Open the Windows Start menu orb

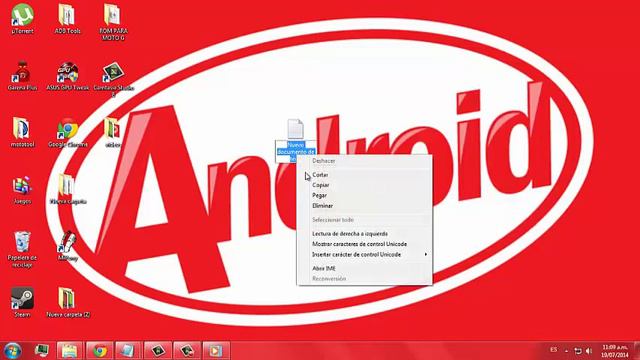coord(13,351)
